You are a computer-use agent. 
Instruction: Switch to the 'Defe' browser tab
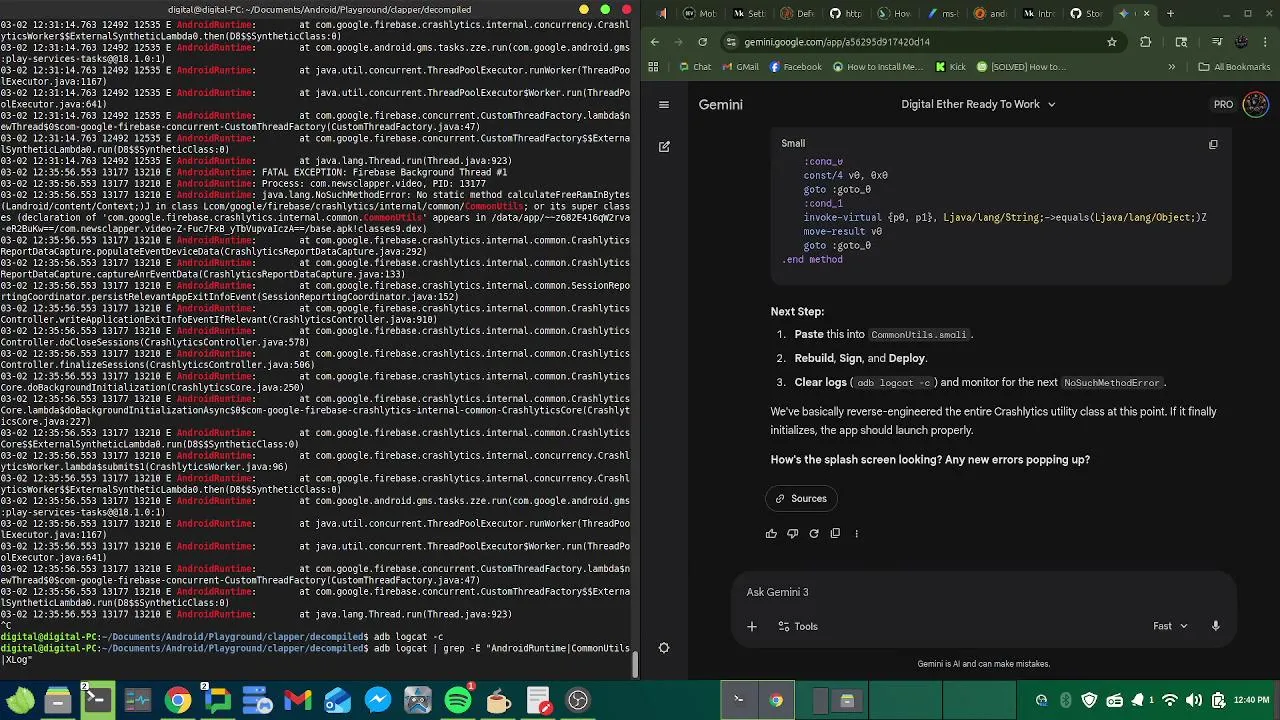tap(797, 13)
